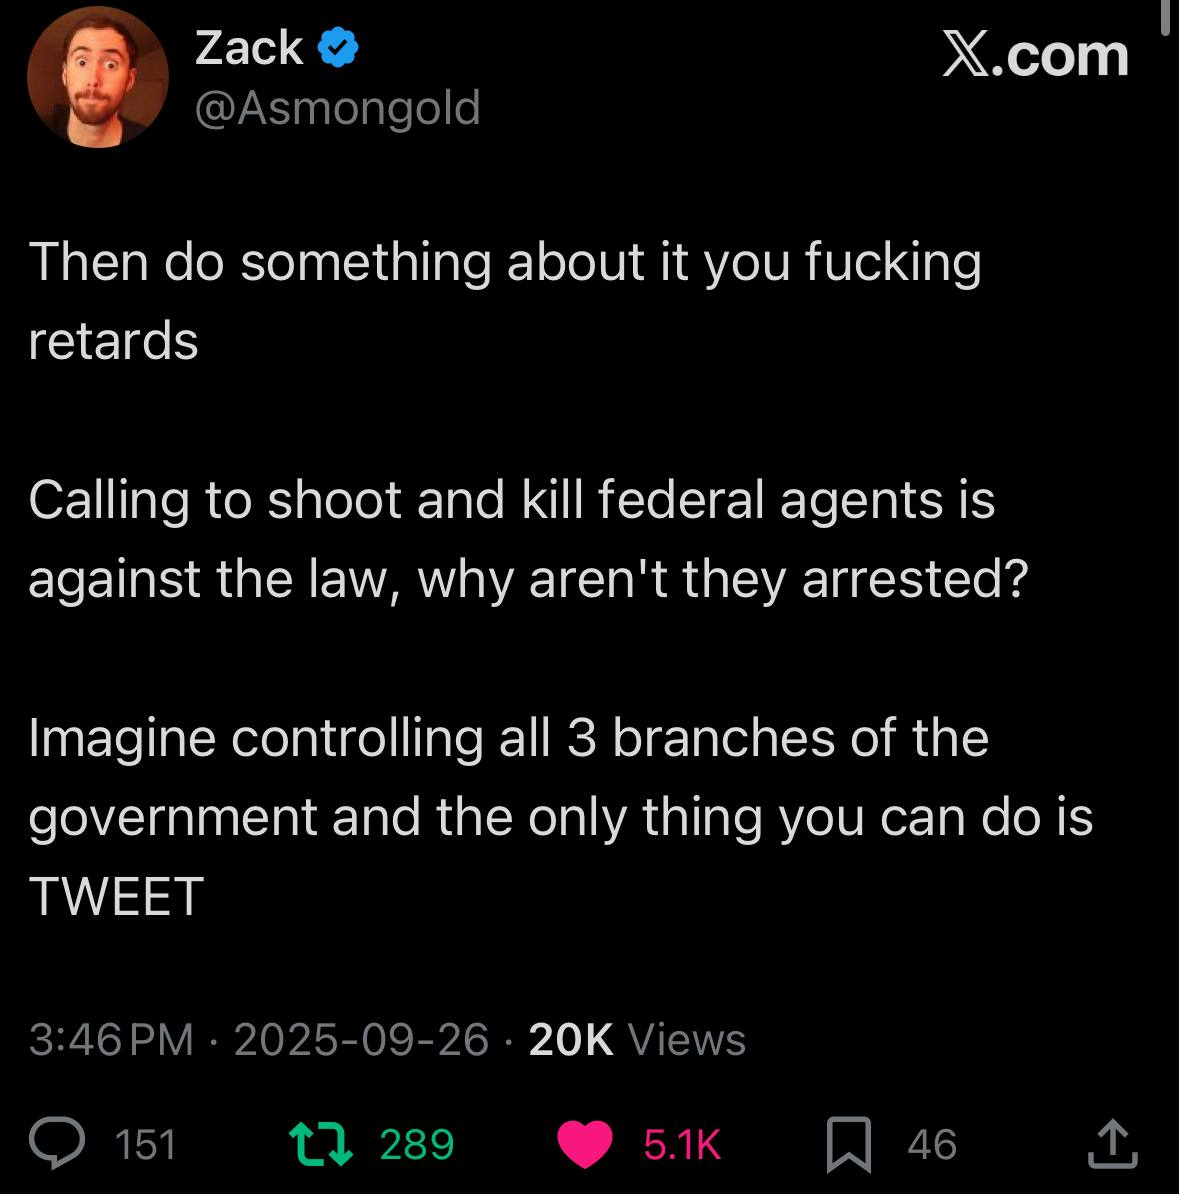
Task: Click the bookmark icon
Action: [849, 1144]
